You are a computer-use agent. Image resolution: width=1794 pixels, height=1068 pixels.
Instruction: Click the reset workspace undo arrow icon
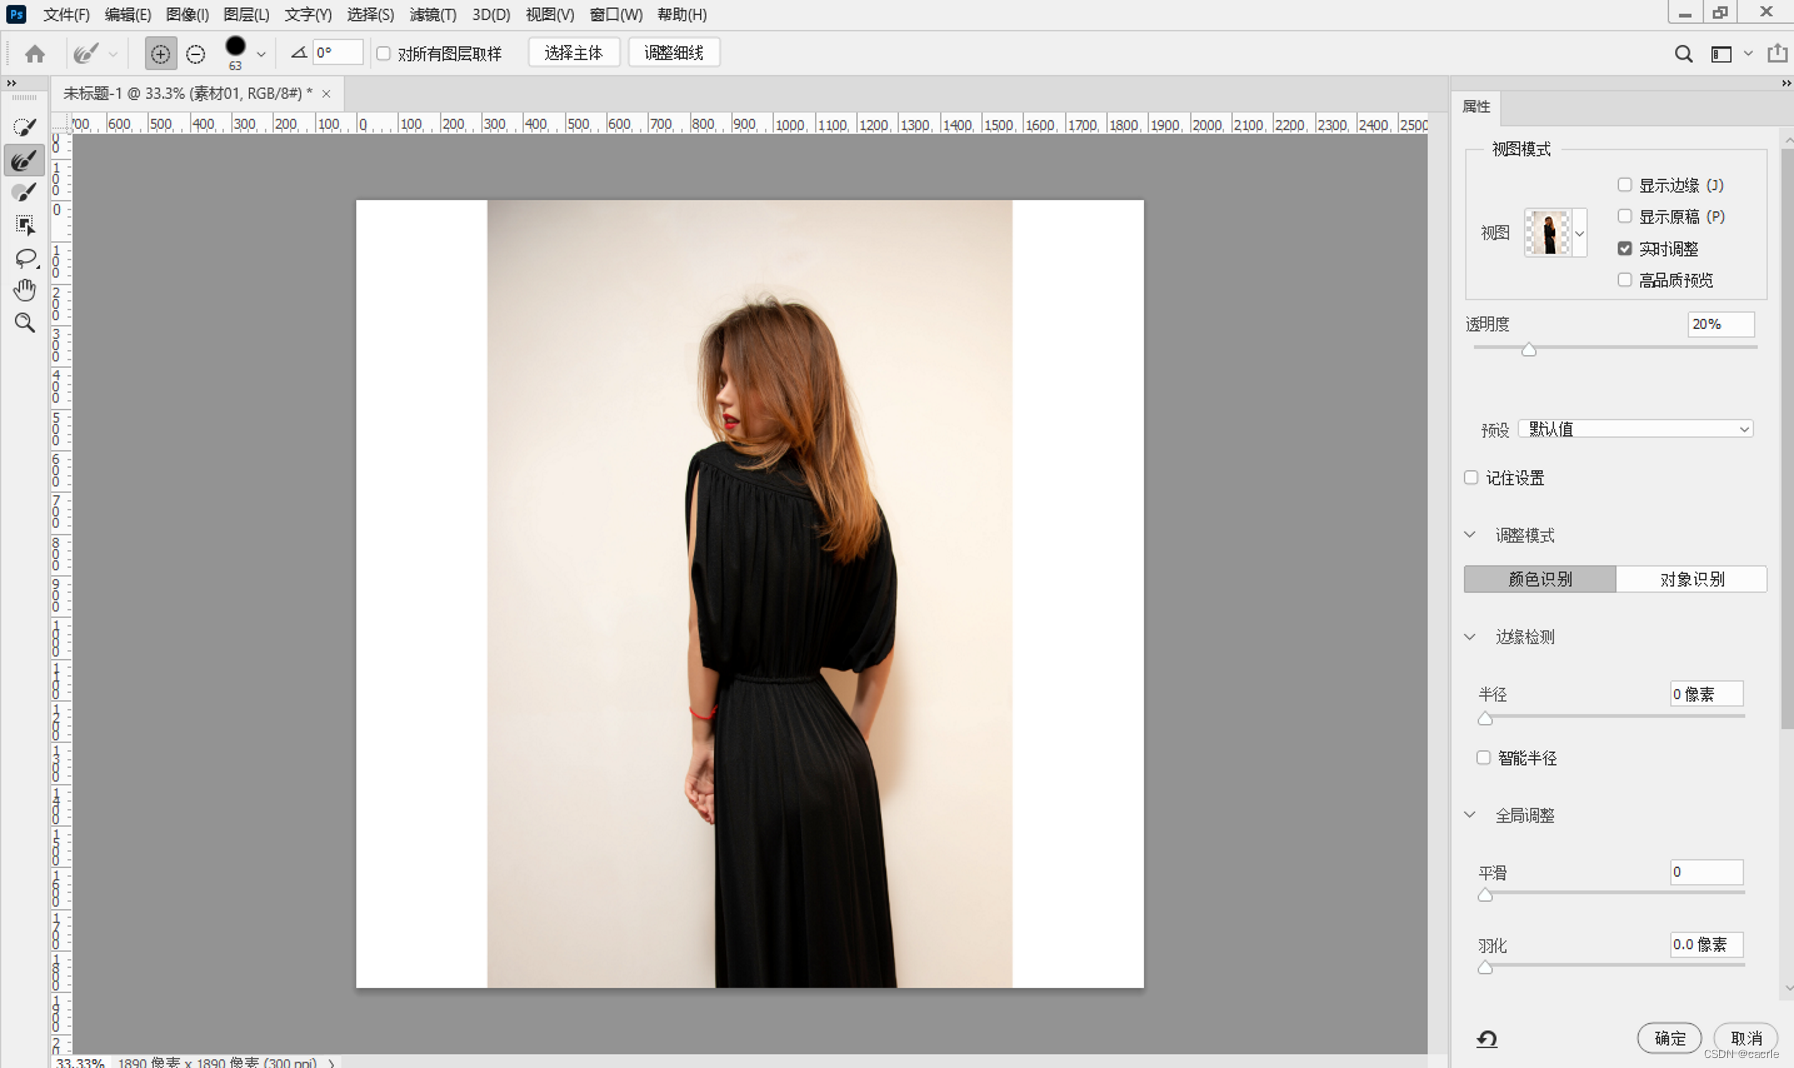pos(1487,1039)
